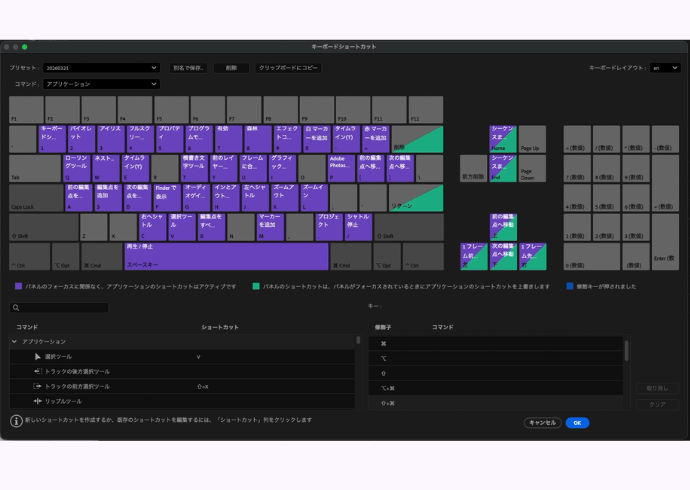
Task: Collapse the アプリケーション tree group
Action: (14, 342)
